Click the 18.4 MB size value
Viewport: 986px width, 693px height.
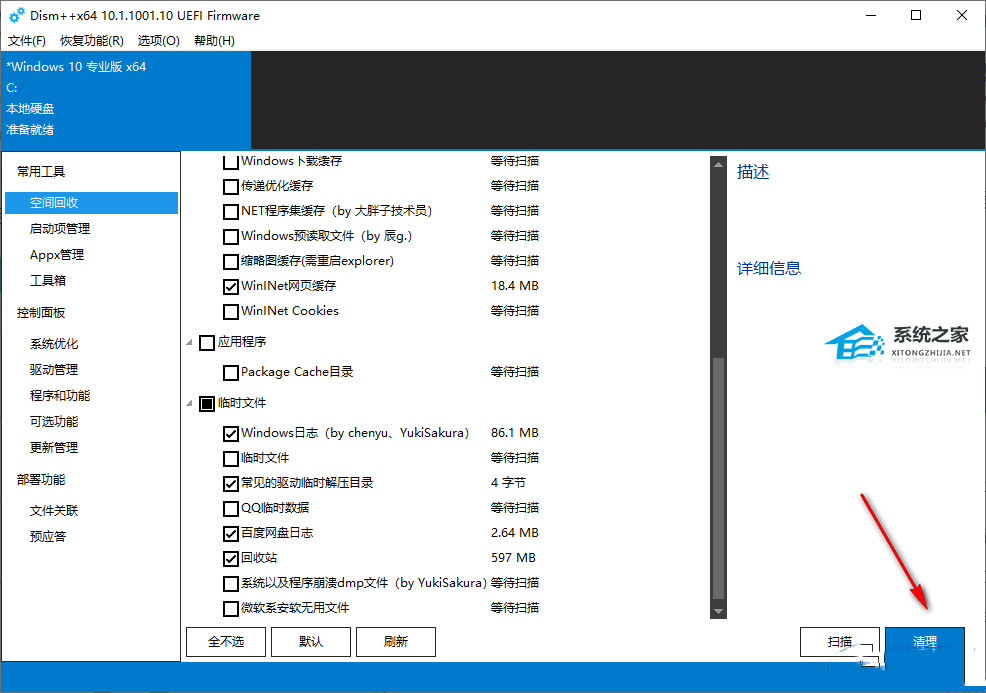[x=514, y=286]
